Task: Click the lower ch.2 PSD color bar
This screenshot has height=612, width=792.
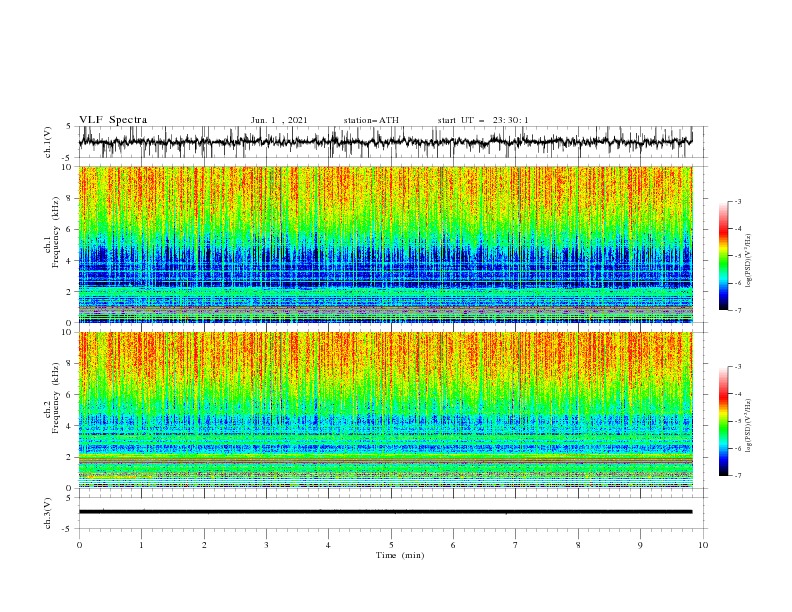Action: point(723,421)
